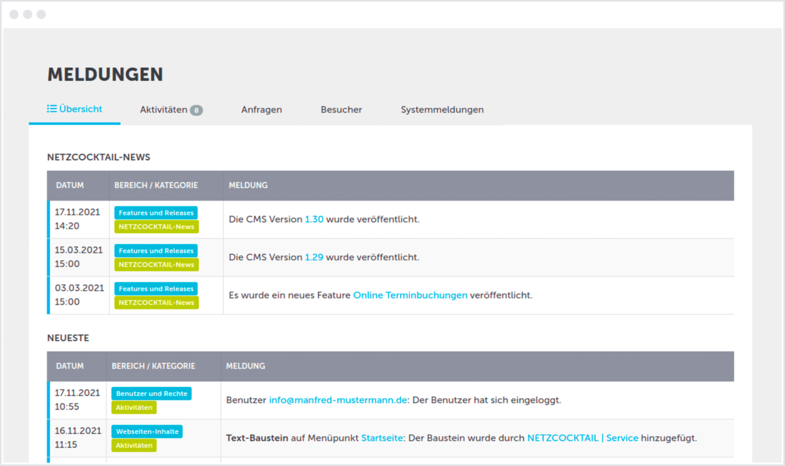Click Meldung column header in Neueste table

(x=246, y=366)
